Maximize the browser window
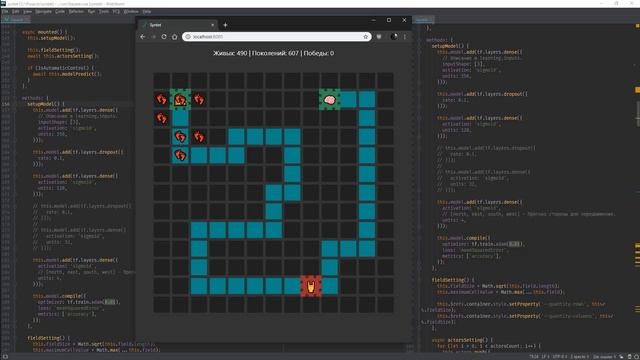 [389, 20]
